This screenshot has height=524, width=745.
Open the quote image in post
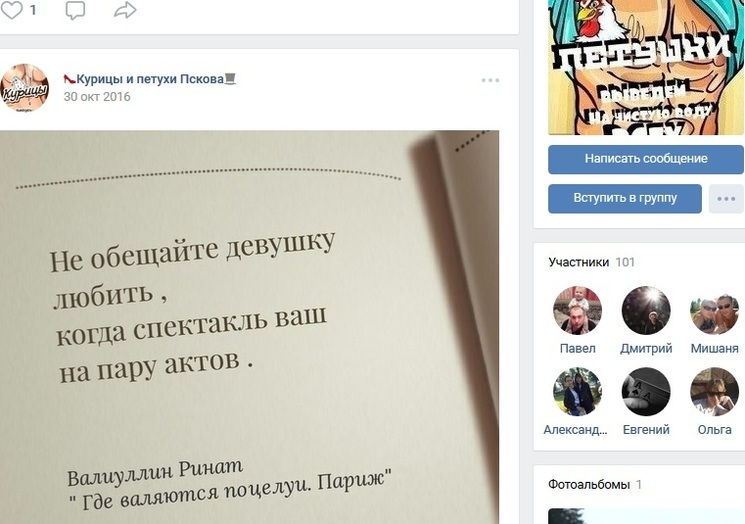(249, 327)
